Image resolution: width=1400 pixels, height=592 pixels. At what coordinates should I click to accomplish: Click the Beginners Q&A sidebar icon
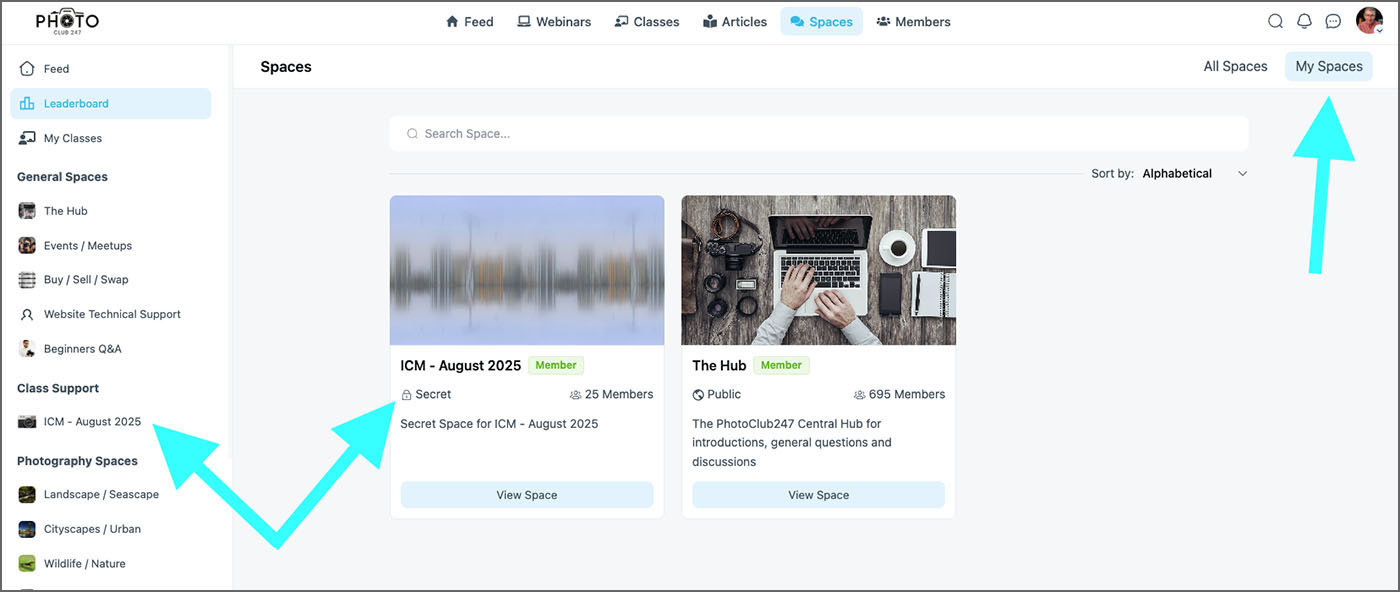(x=27, y=349)
